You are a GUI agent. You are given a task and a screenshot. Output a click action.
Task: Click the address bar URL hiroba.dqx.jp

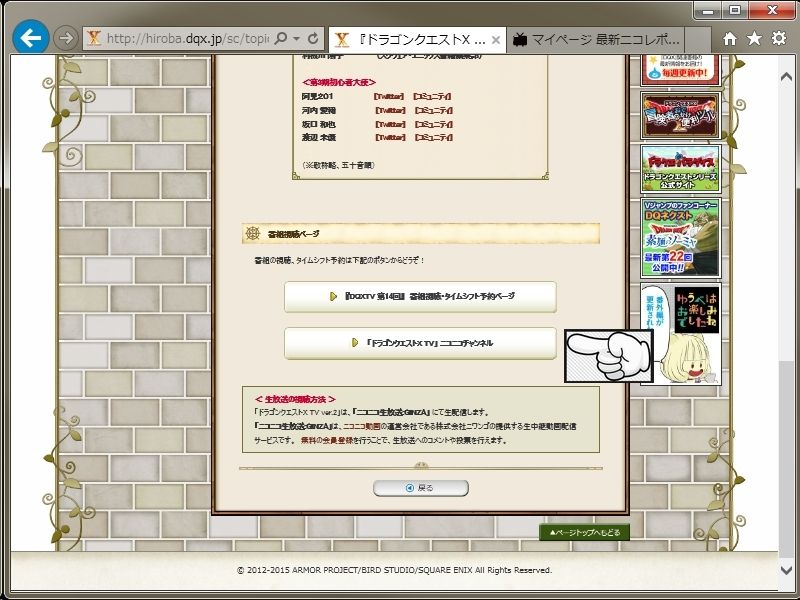(187, 39)
